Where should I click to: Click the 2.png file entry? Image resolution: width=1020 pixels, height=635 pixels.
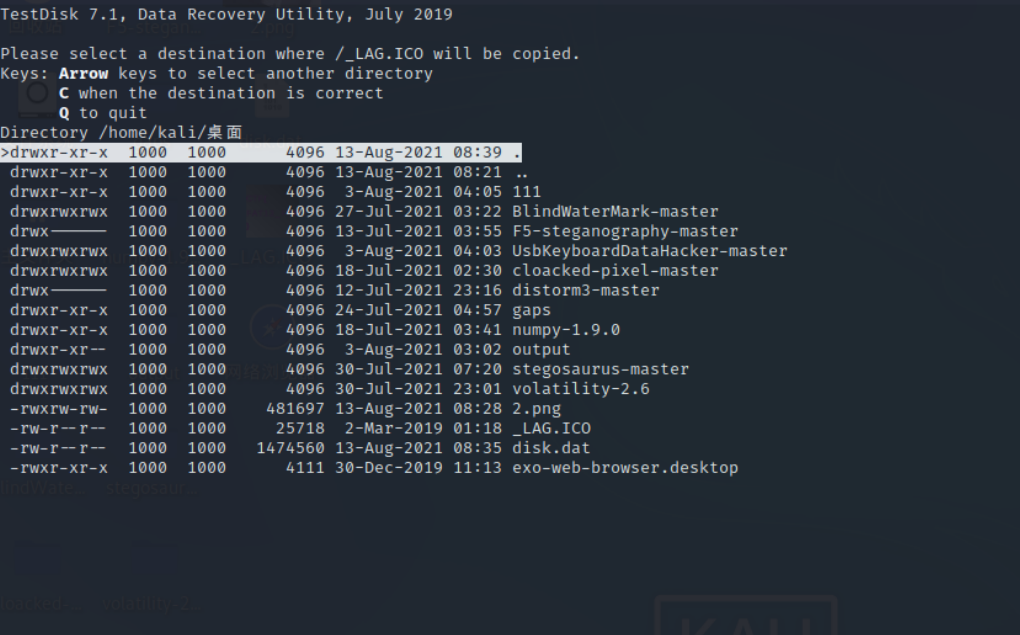pyautogui.click(x=536, y=408)
